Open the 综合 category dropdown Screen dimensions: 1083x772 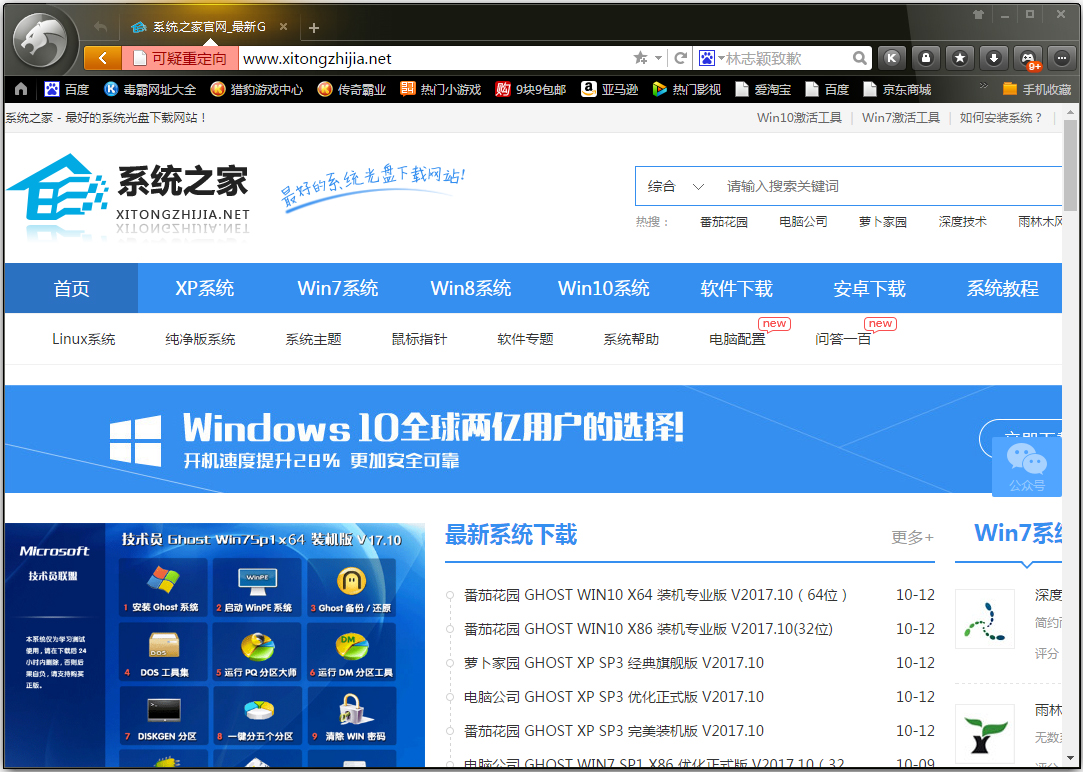675,186
